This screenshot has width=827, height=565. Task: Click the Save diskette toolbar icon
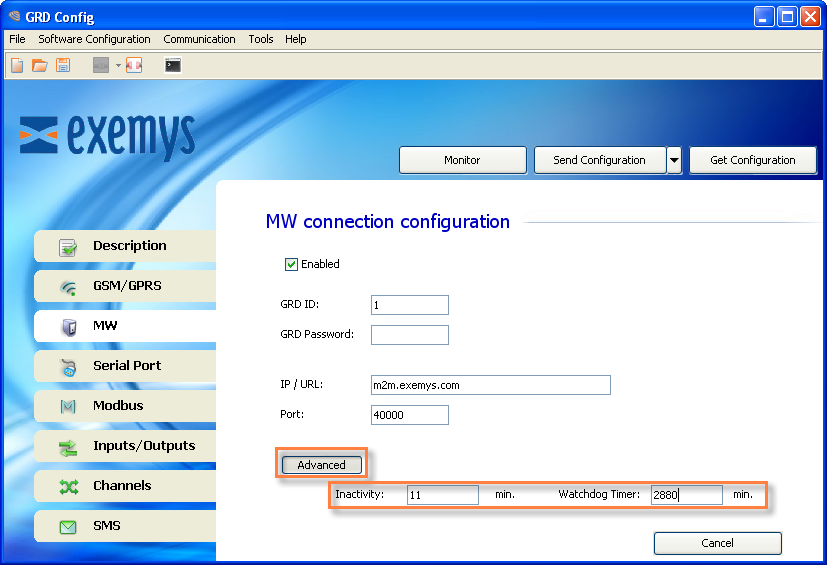[x=63, y=65]
